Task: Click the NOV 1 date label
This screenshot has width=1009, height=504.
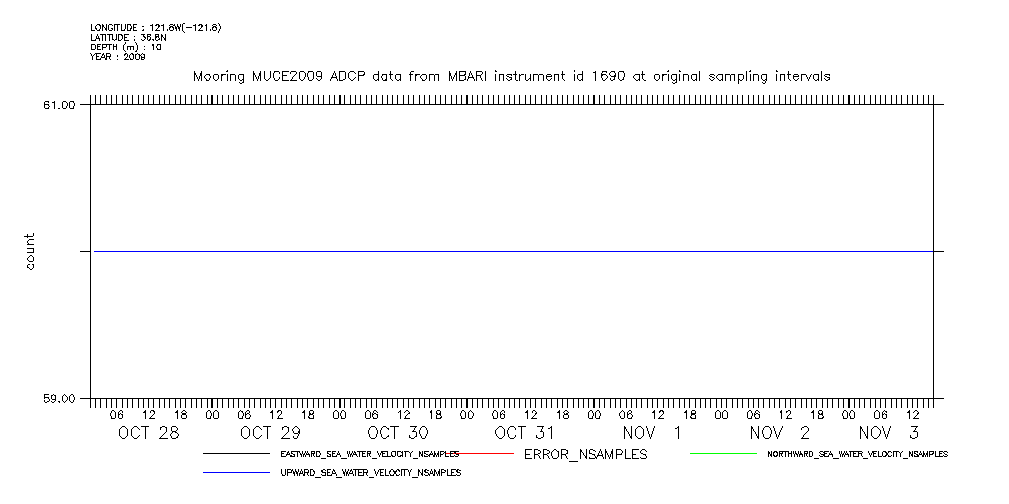Action: point(651,433)
